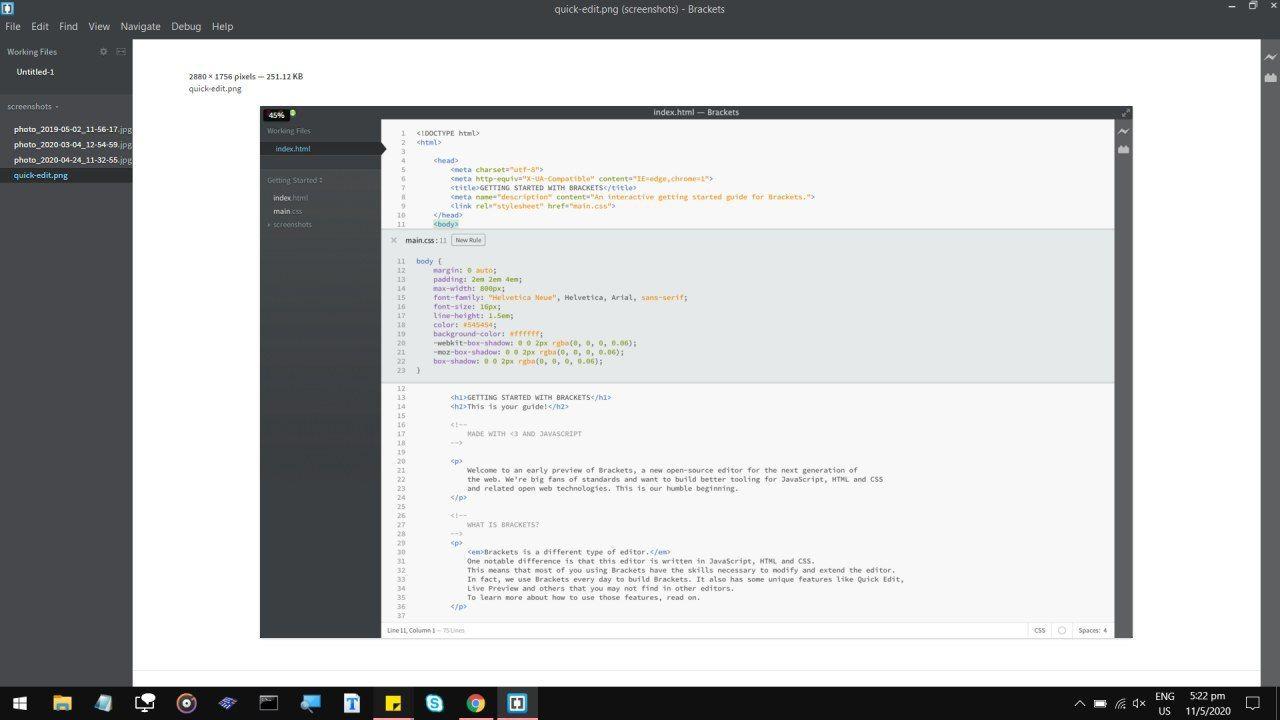Click the muted volume tray icon
The height and width of the screenshot is (720, 1280).
click(x=1138, y=703)
